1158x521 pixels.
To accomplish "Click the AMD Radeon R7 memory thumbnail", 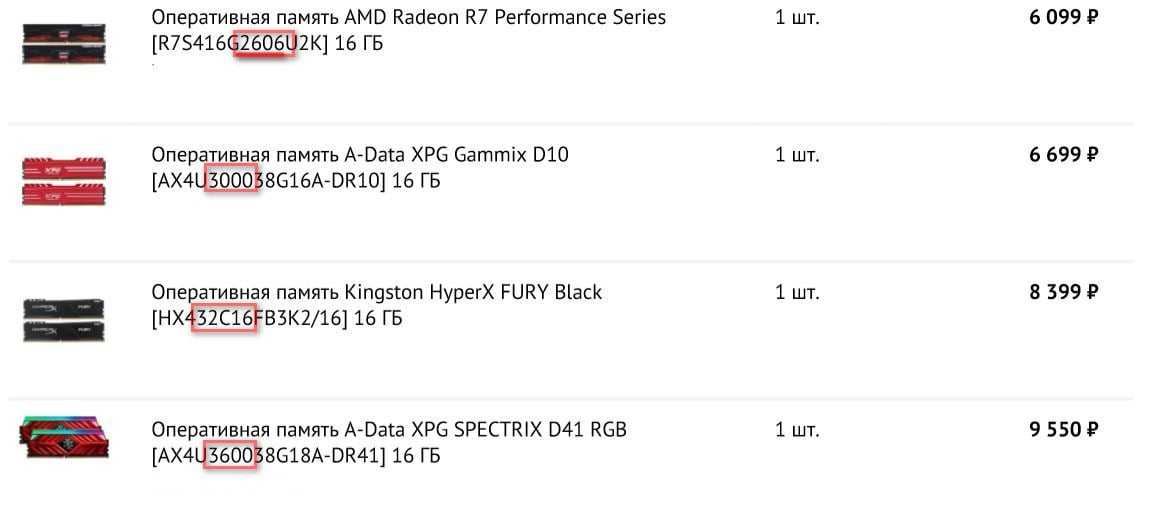I will click(63, 44).
